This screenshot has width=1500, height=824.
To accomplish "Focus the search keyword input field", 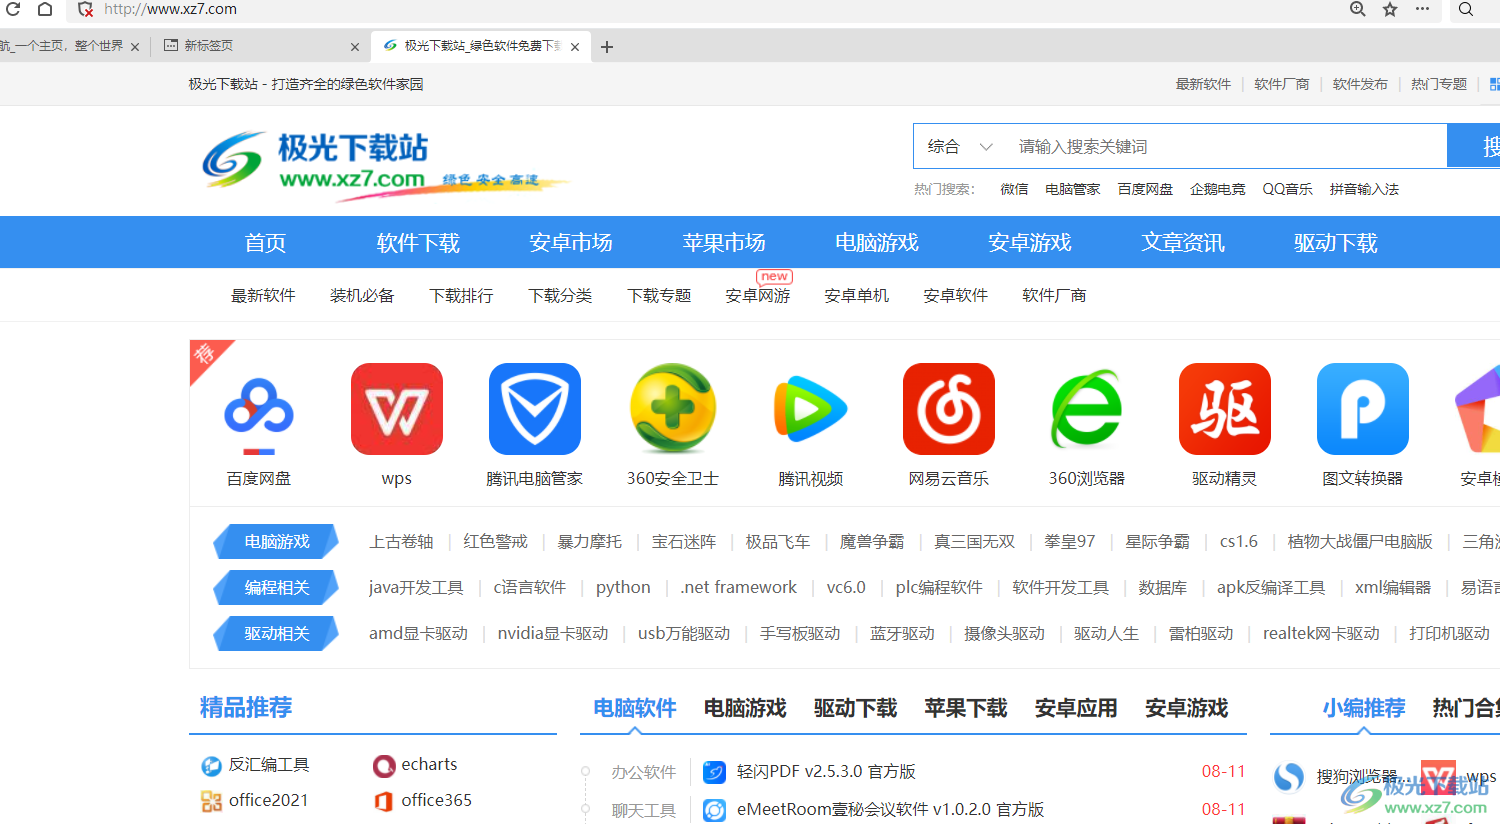I will (x=1225, y=146).
